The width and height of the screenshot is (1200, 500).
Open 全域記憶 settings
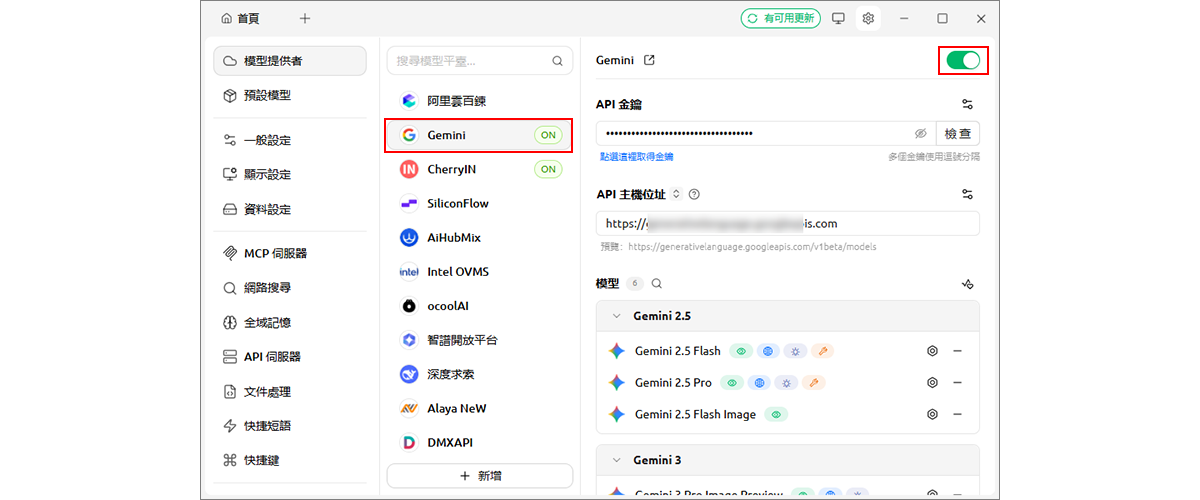[x=290, y=322]
